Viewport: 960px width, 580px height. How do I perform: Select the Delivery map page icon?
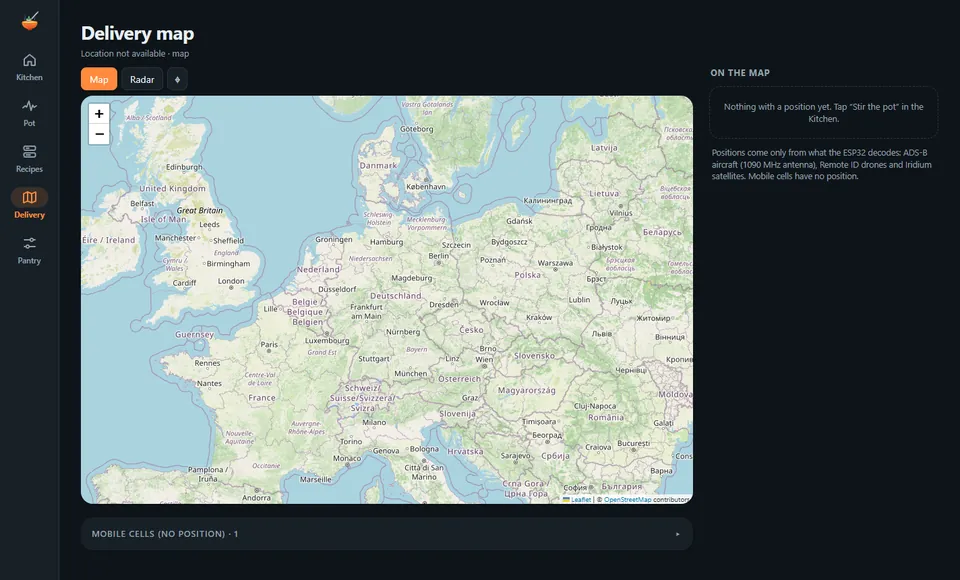pyautogui.click(x=29, y=197)
